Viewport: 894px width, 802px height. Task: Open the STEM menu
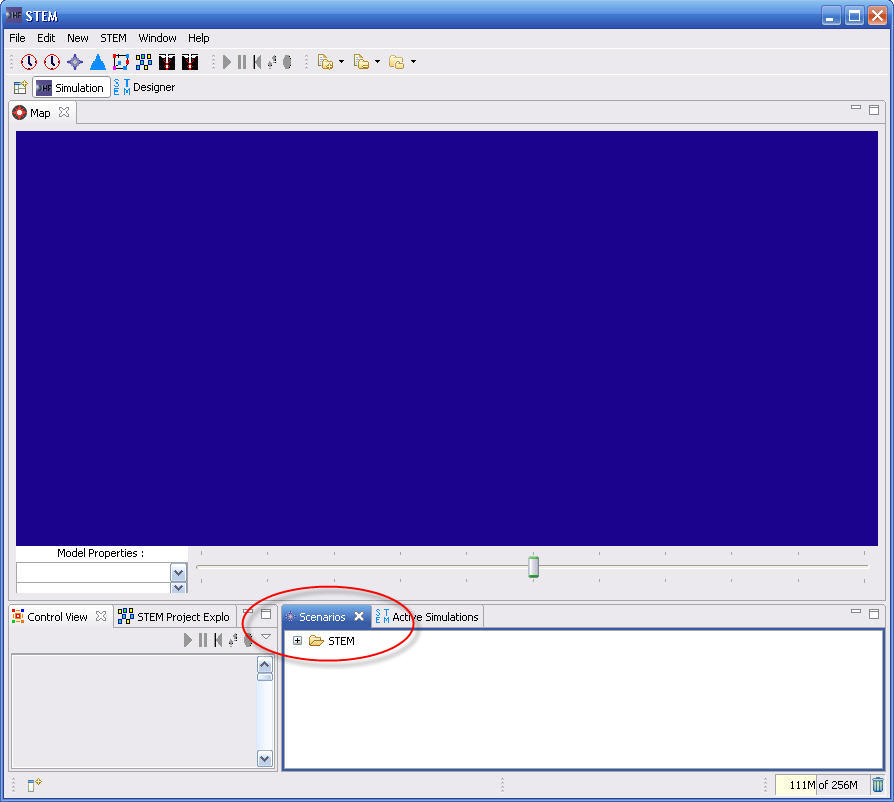(x=113, y=38)
